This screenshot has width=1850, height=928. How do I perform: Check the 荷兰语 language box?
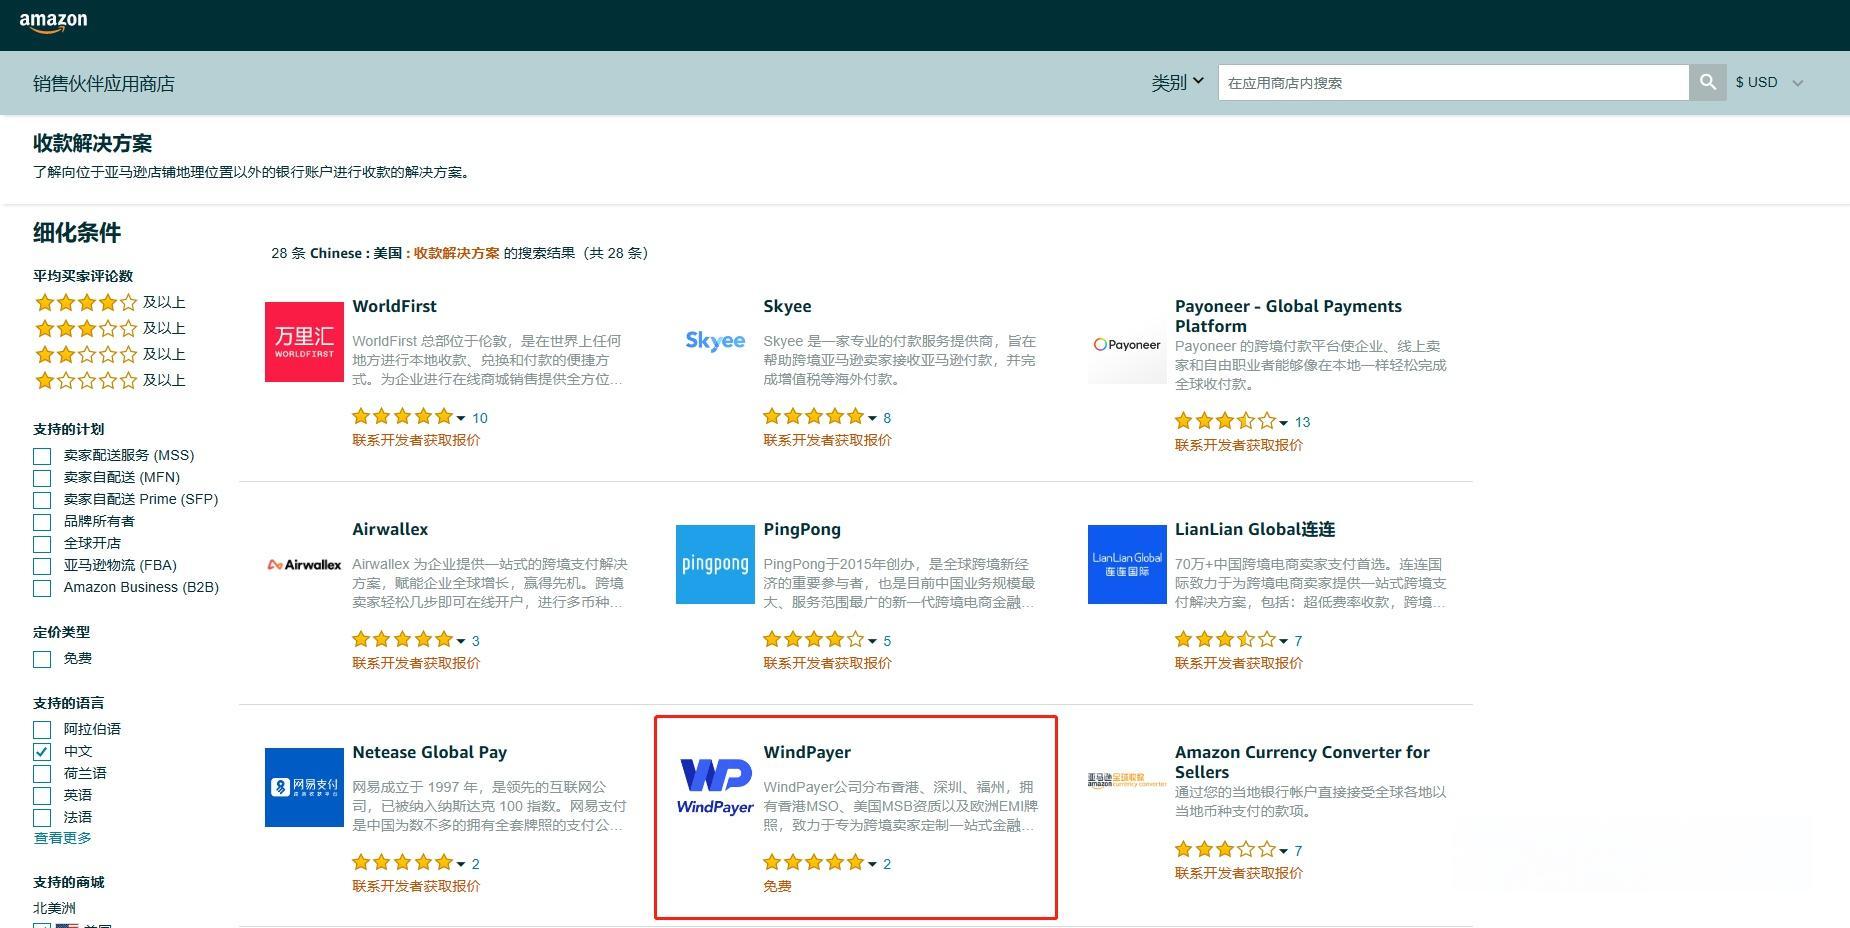[42, 774]
